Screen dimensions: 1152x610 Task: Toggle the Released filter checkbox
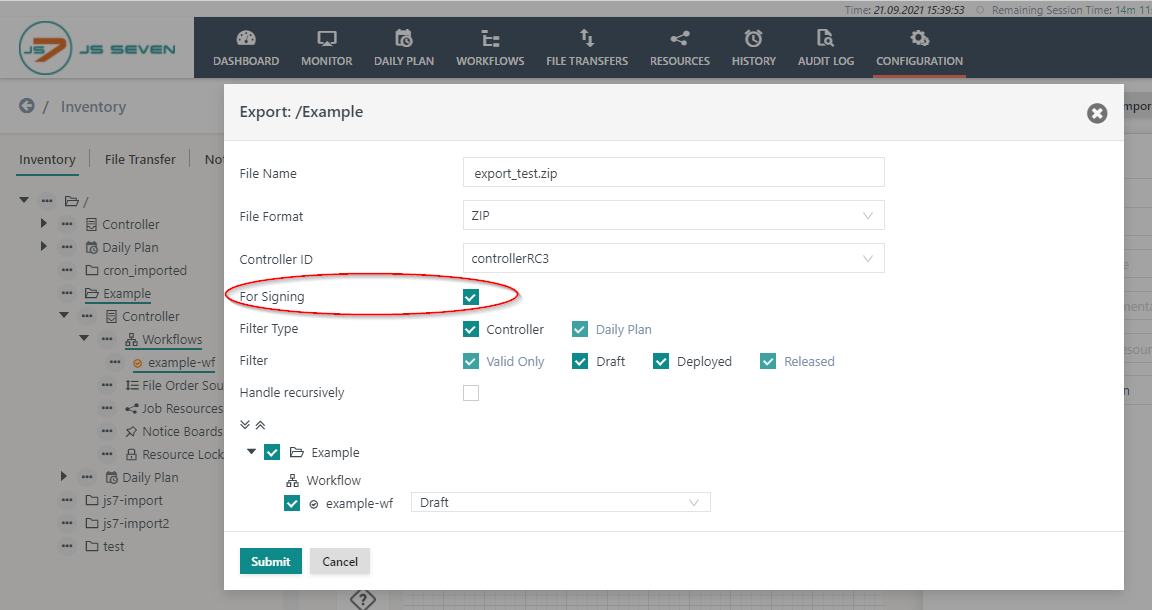pos(768,361)
